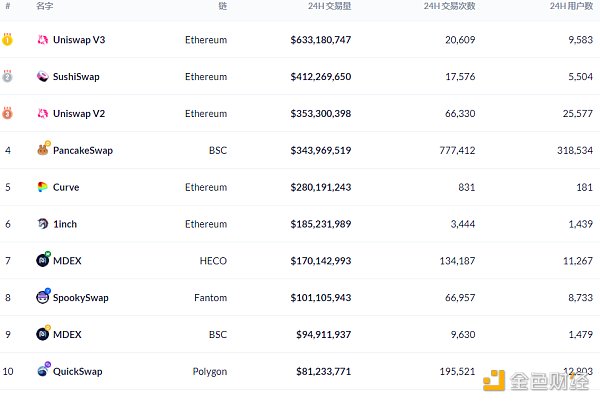The image size is (600, 402).
Task: Click the PancakeSwap bunny icon
Action: (x=42, y=151)
